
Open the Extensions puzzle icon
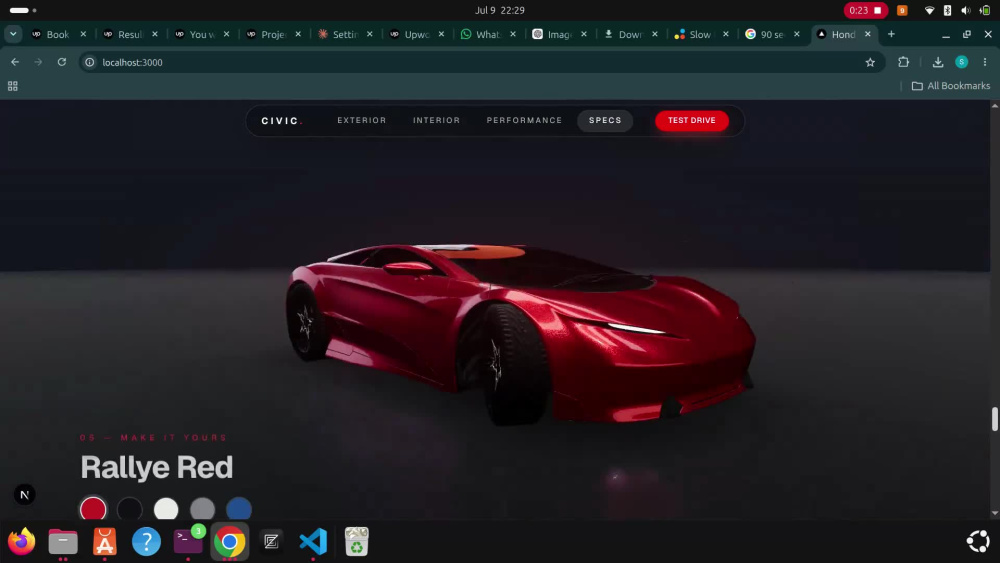coord(903,62)
